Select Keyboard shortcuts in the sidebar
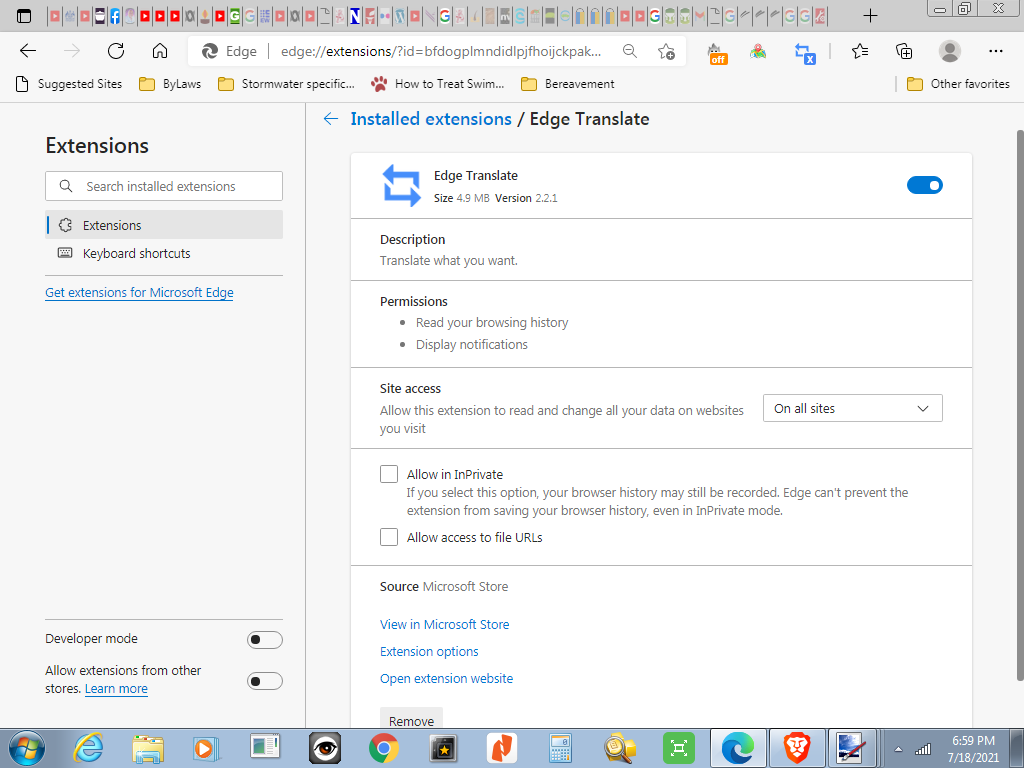Image resolution: width=1024 pixels, height=768 pixels. point(136,253)
